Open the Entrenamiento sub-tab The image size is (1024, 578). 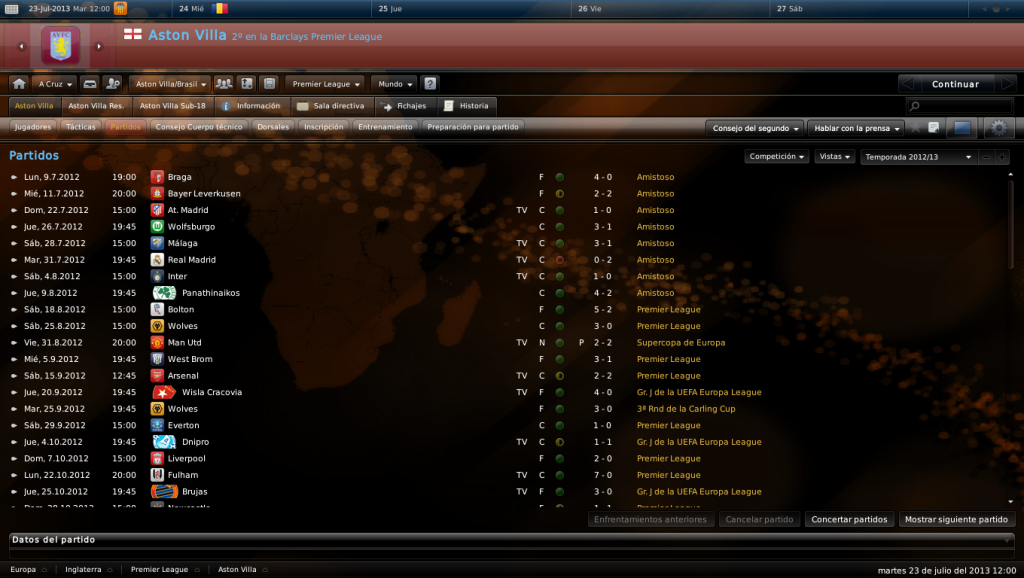click(x=385, y=127)
